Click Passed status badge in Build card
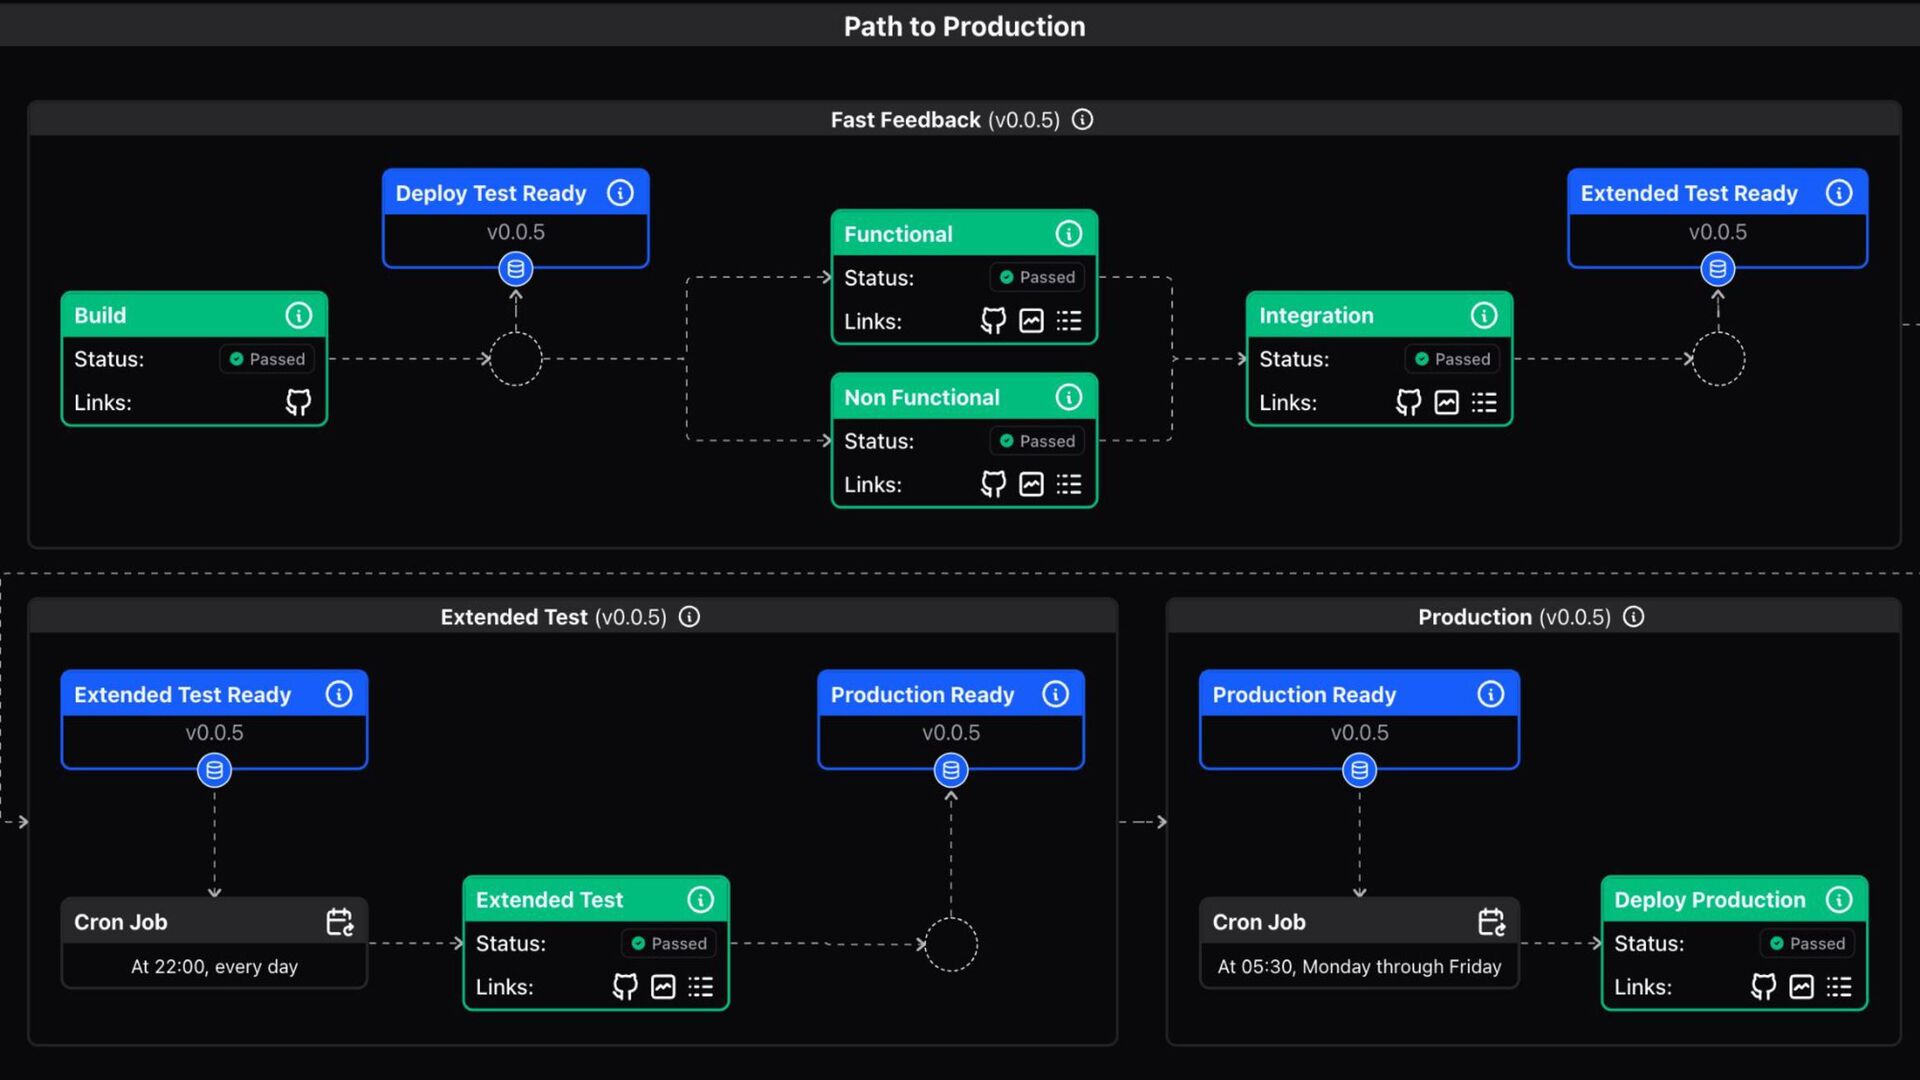 [x=267, y=359]
